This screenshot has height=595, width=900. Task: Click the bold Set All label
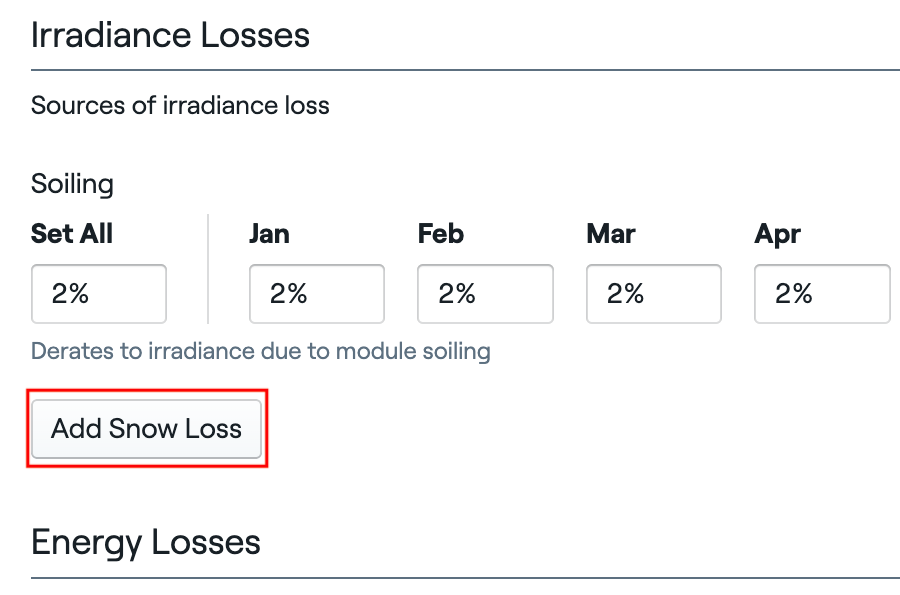[72, 234]
